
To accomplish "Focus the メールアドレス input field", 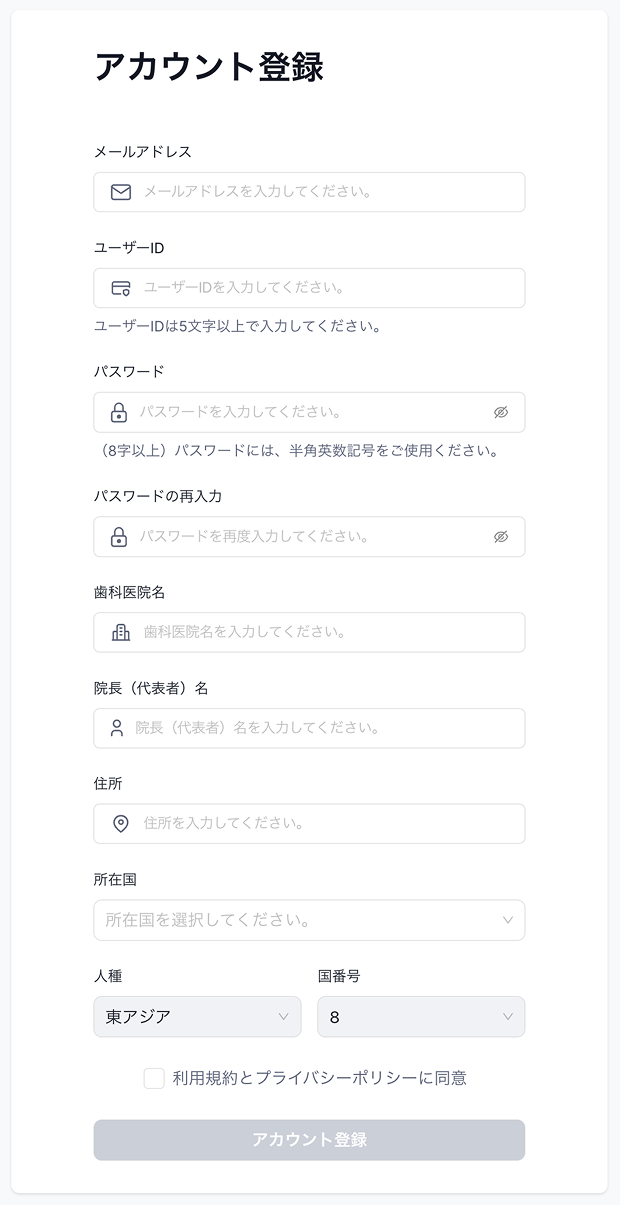I will click(x=309, y=192).
